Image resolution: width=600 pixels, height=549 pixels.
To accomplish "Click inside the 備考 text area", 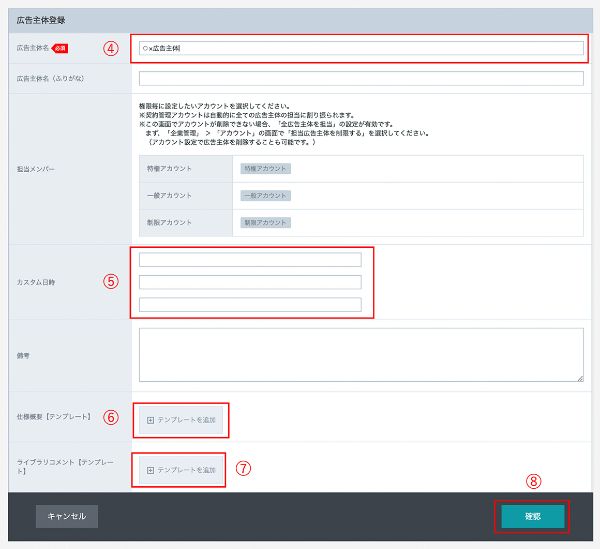I will coord(361,354).
